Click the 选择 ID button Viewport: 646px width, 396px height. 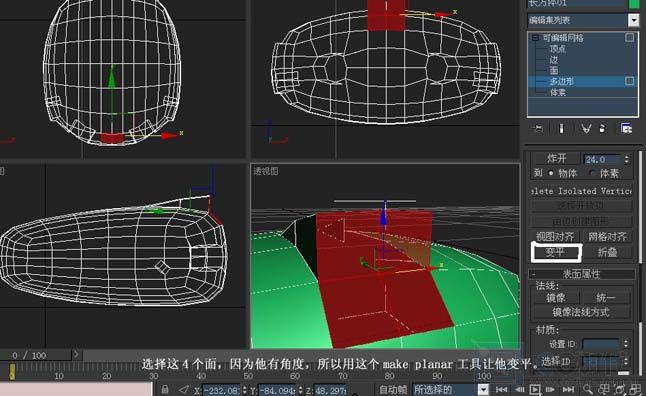pyautogui.click(x=556, y=361)
